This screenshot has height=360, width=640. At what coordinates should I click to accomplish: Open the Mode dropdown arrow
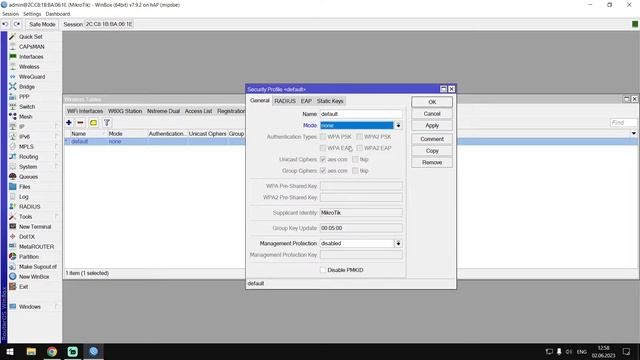click(398, 125)
